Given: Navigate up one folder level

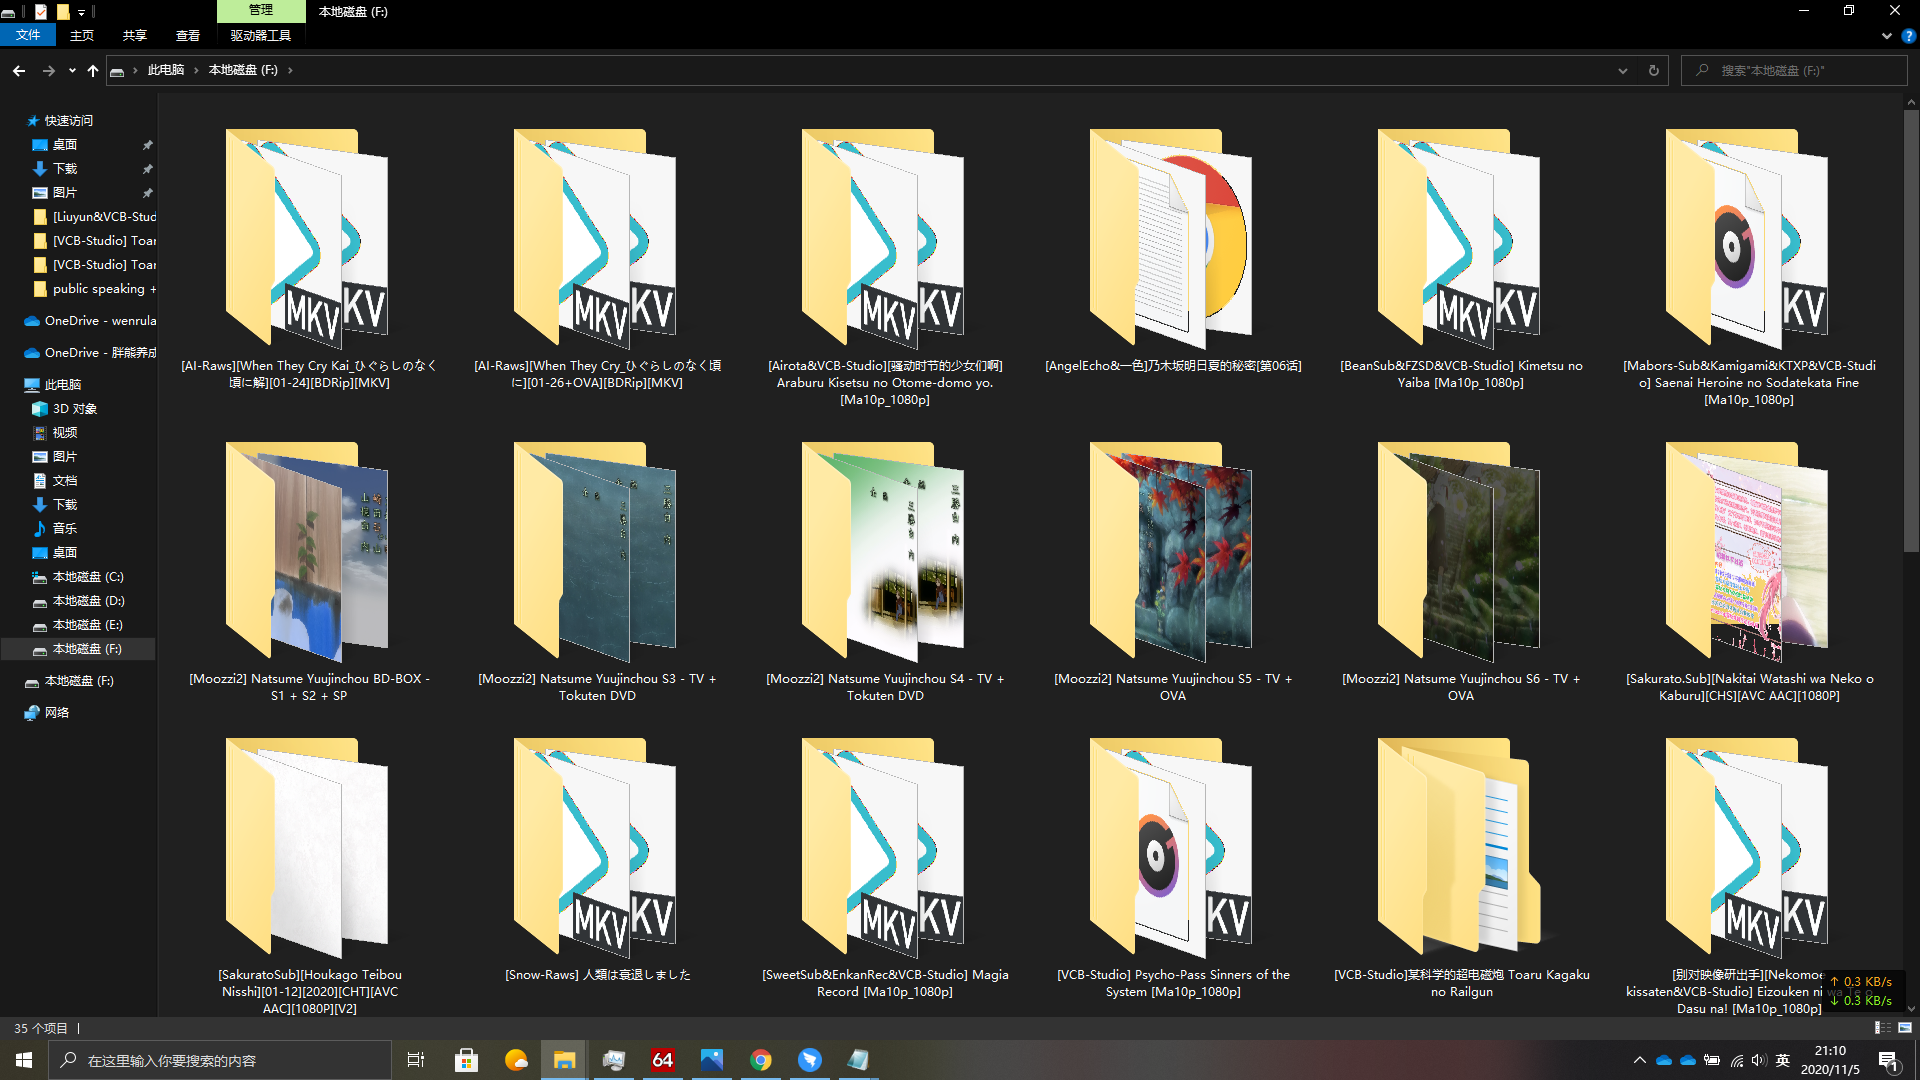Looking at the screenshot, I should [93, 70].
